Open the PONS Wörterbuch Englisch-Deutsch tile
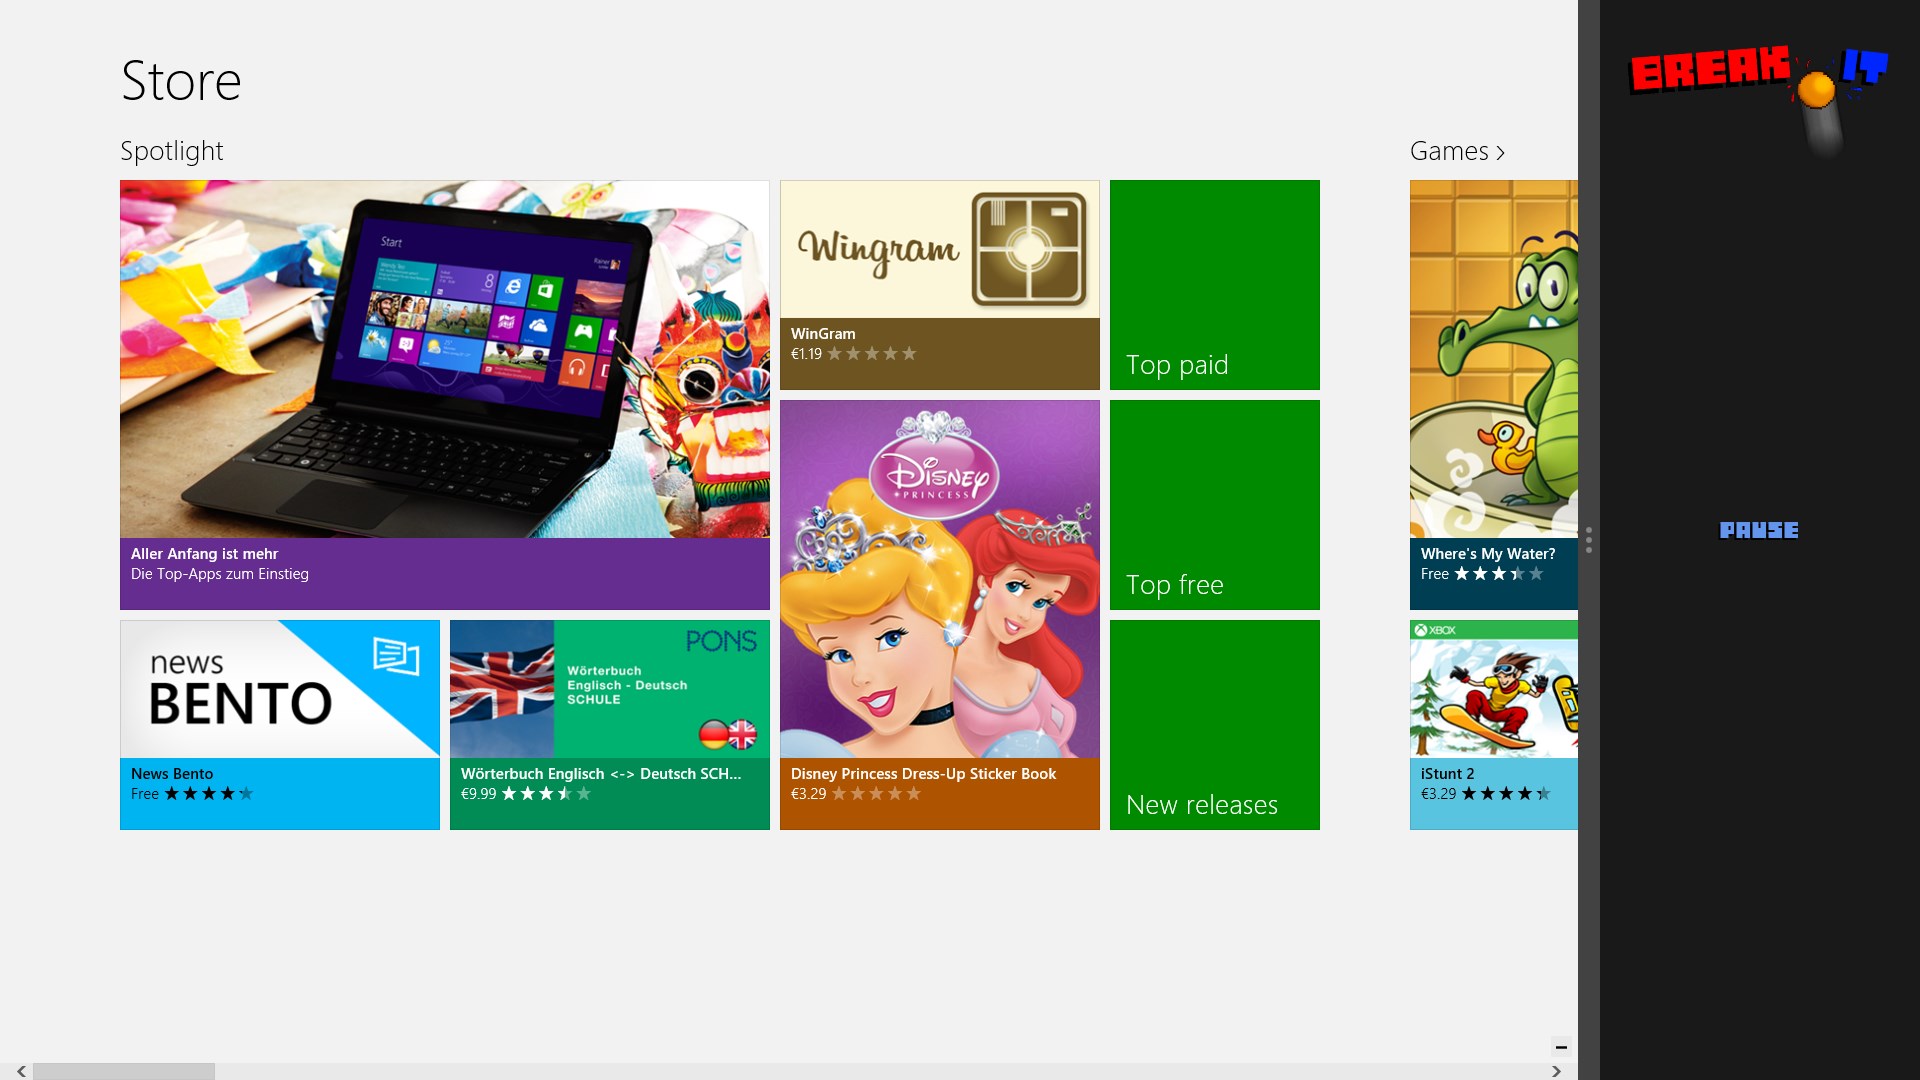Image resolution: width=1920 pixels, height=1080 pixels. (x=610, y=725)
